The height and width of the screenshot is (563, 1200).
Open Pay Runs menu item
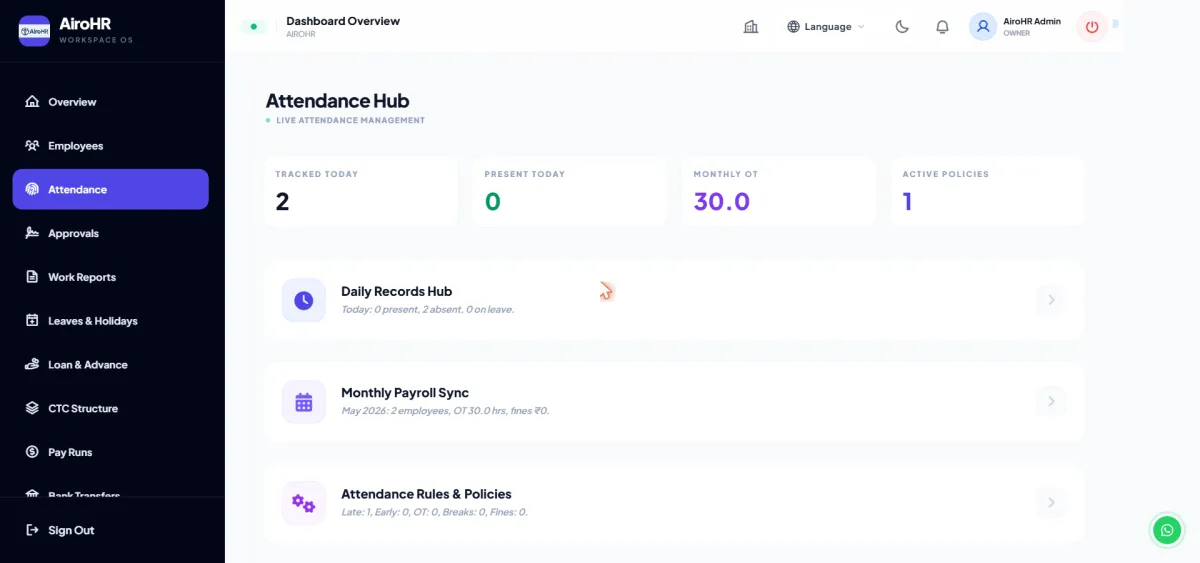[110, 452]
